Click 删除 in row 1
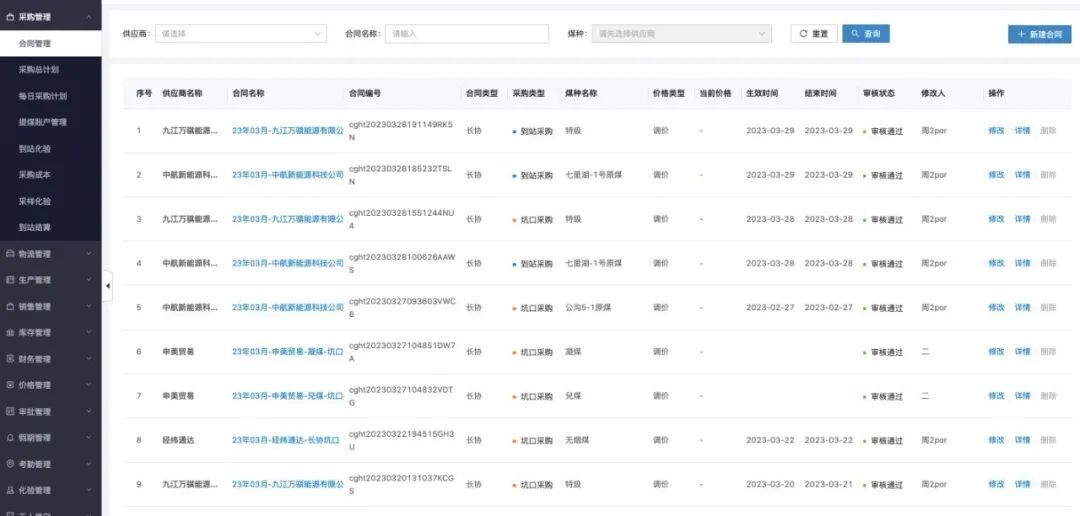This screenshot has height=516, width=1080. [x=1048, y=130]
